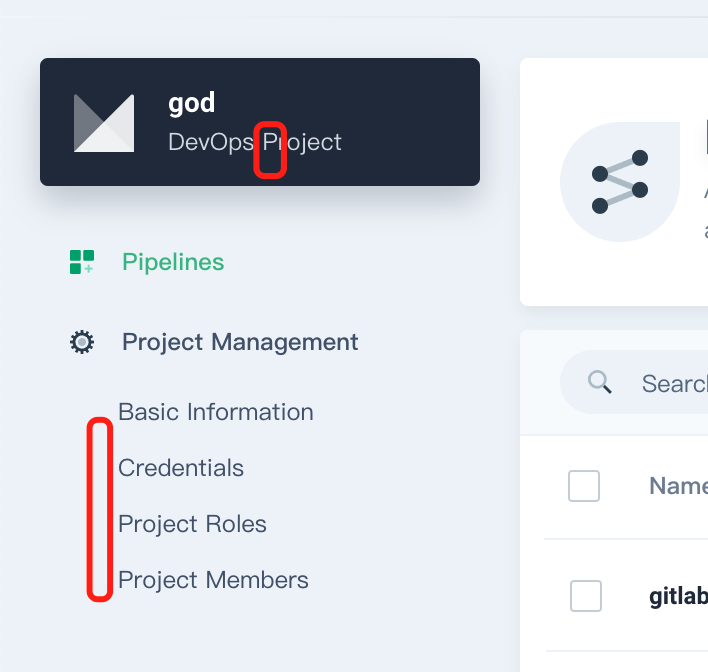708x672 pixels.
Task: Open the gitlab pipeline link
Action: pyautogui.click(x=678, y=598)
